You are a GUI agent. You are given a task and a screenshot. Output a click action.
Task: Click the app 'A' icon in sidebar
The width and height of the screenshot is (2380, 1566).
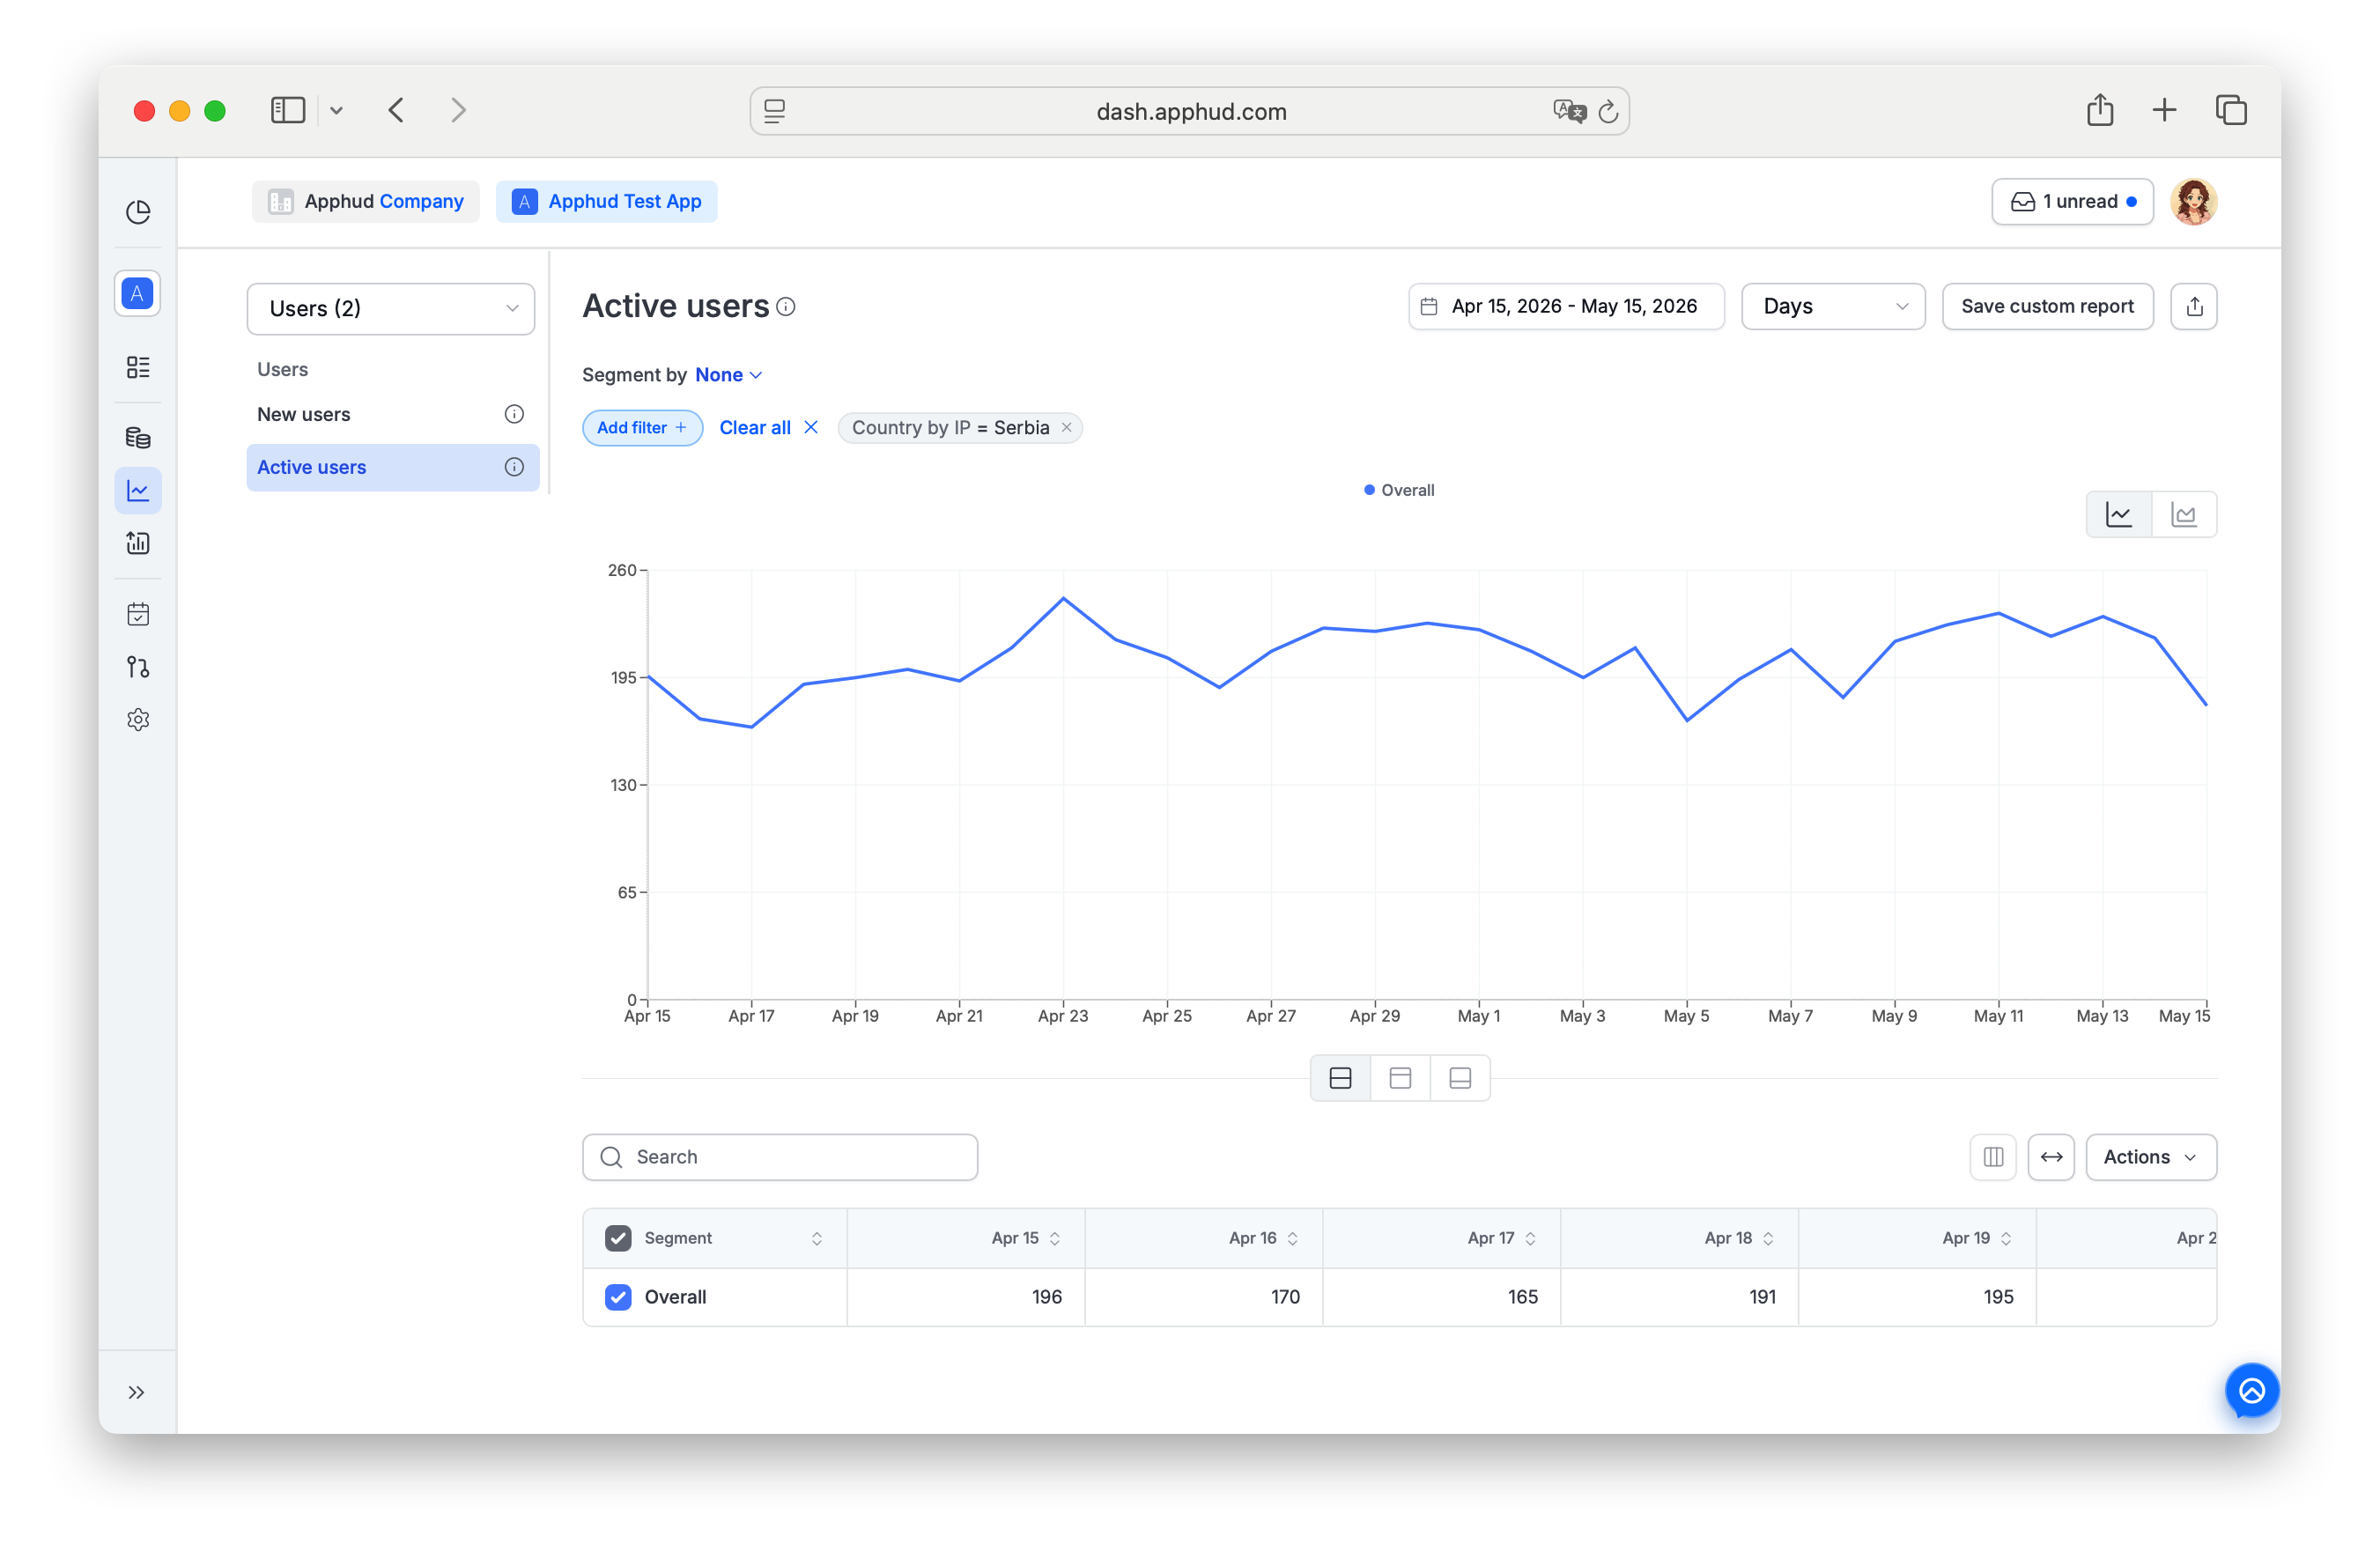(138, 294)
